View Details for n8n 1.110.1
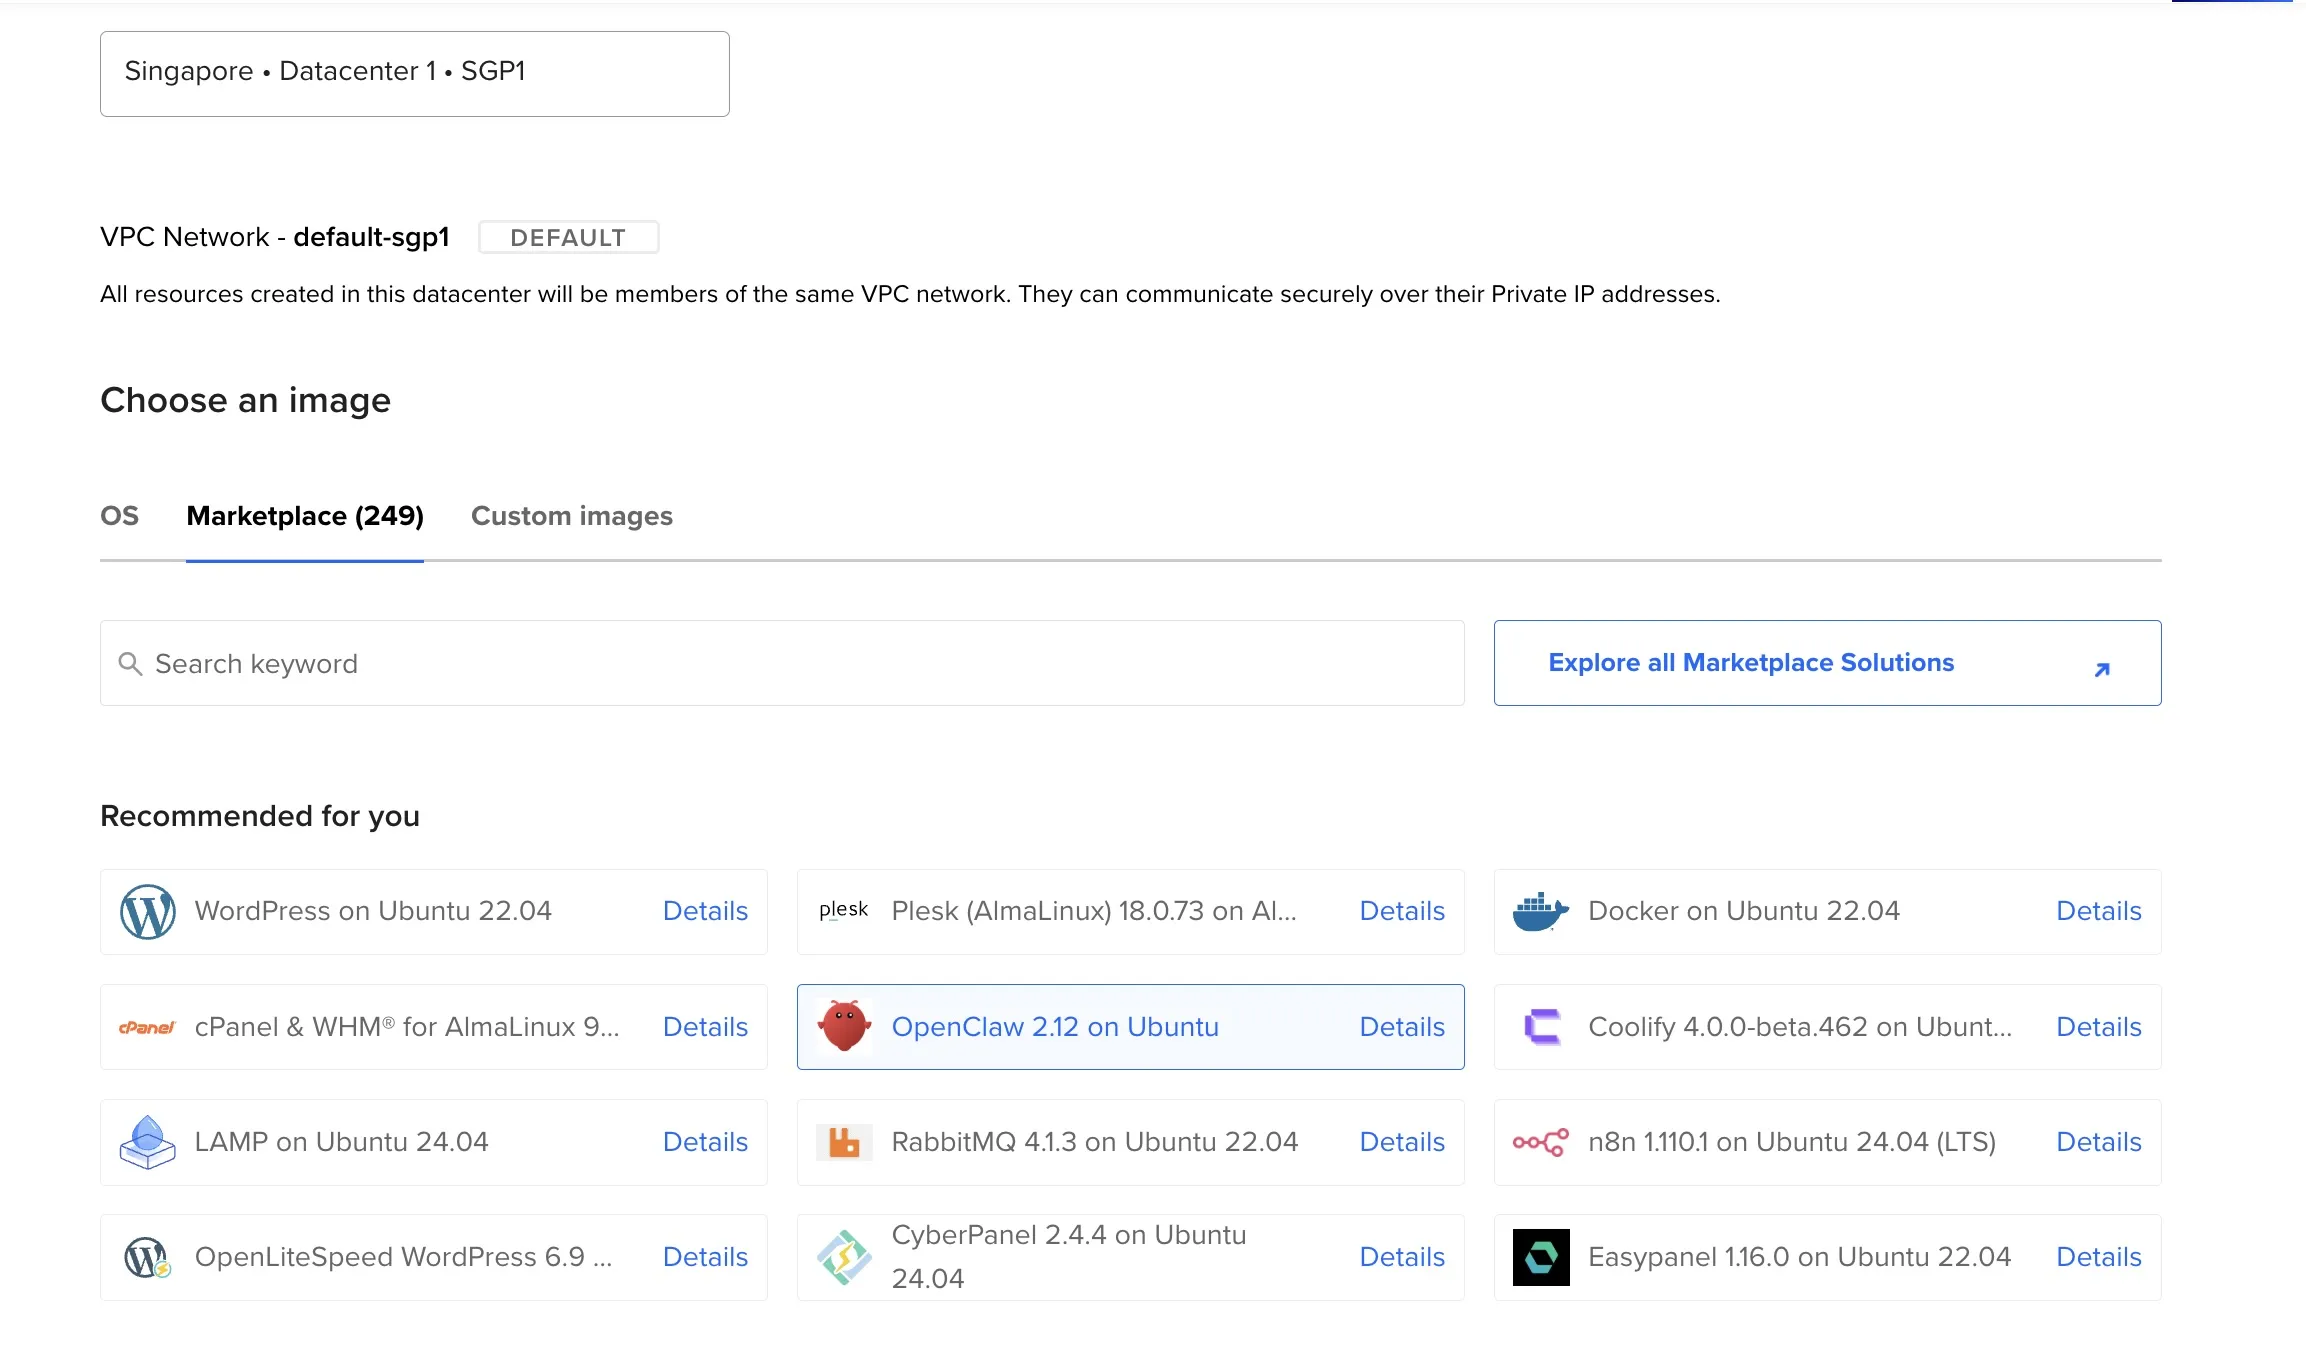Viewport: 2306px width, 1362px height. point(2098,1142)
